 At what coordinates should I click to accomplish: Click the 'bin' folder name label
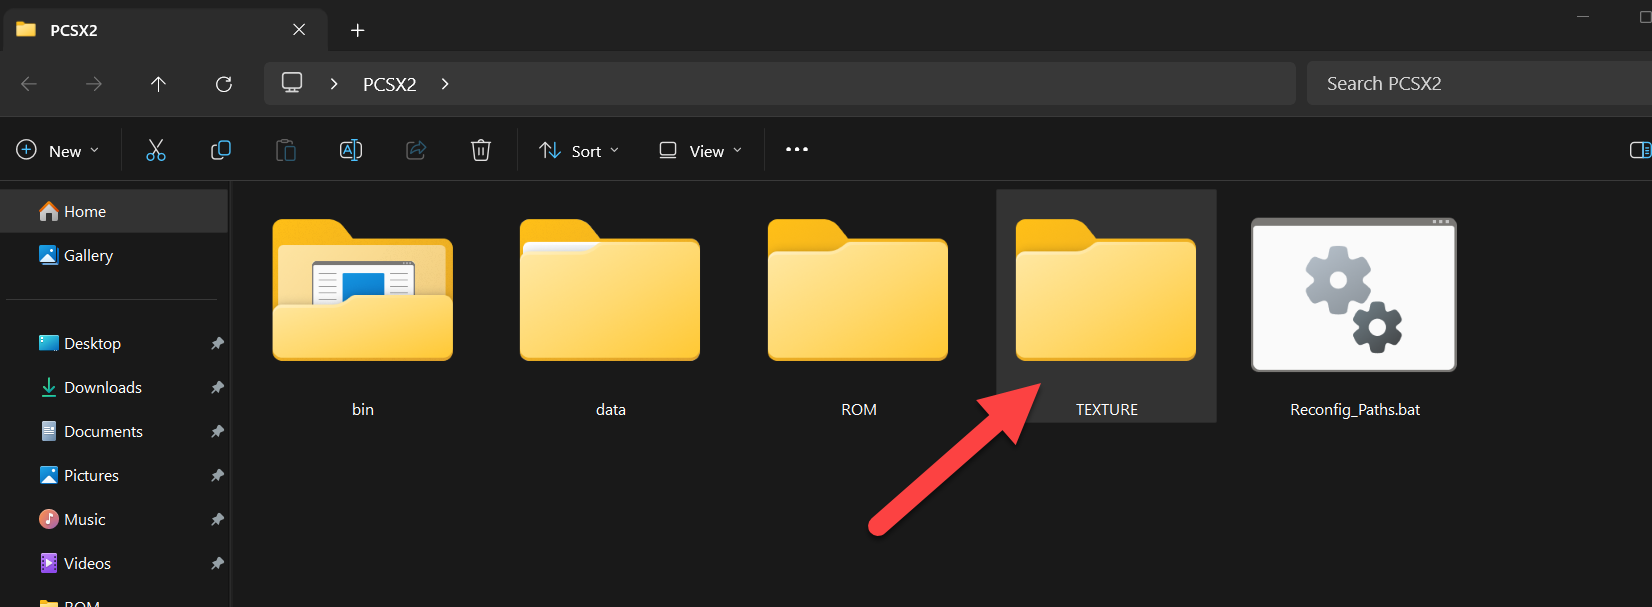tap(363, 409)
